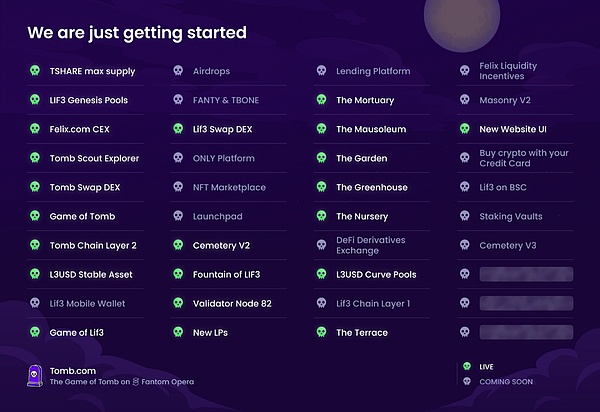Click the grey COMING SOON legend skull
The width and height of the screenshot is (600, 412).
click(467, 381)
